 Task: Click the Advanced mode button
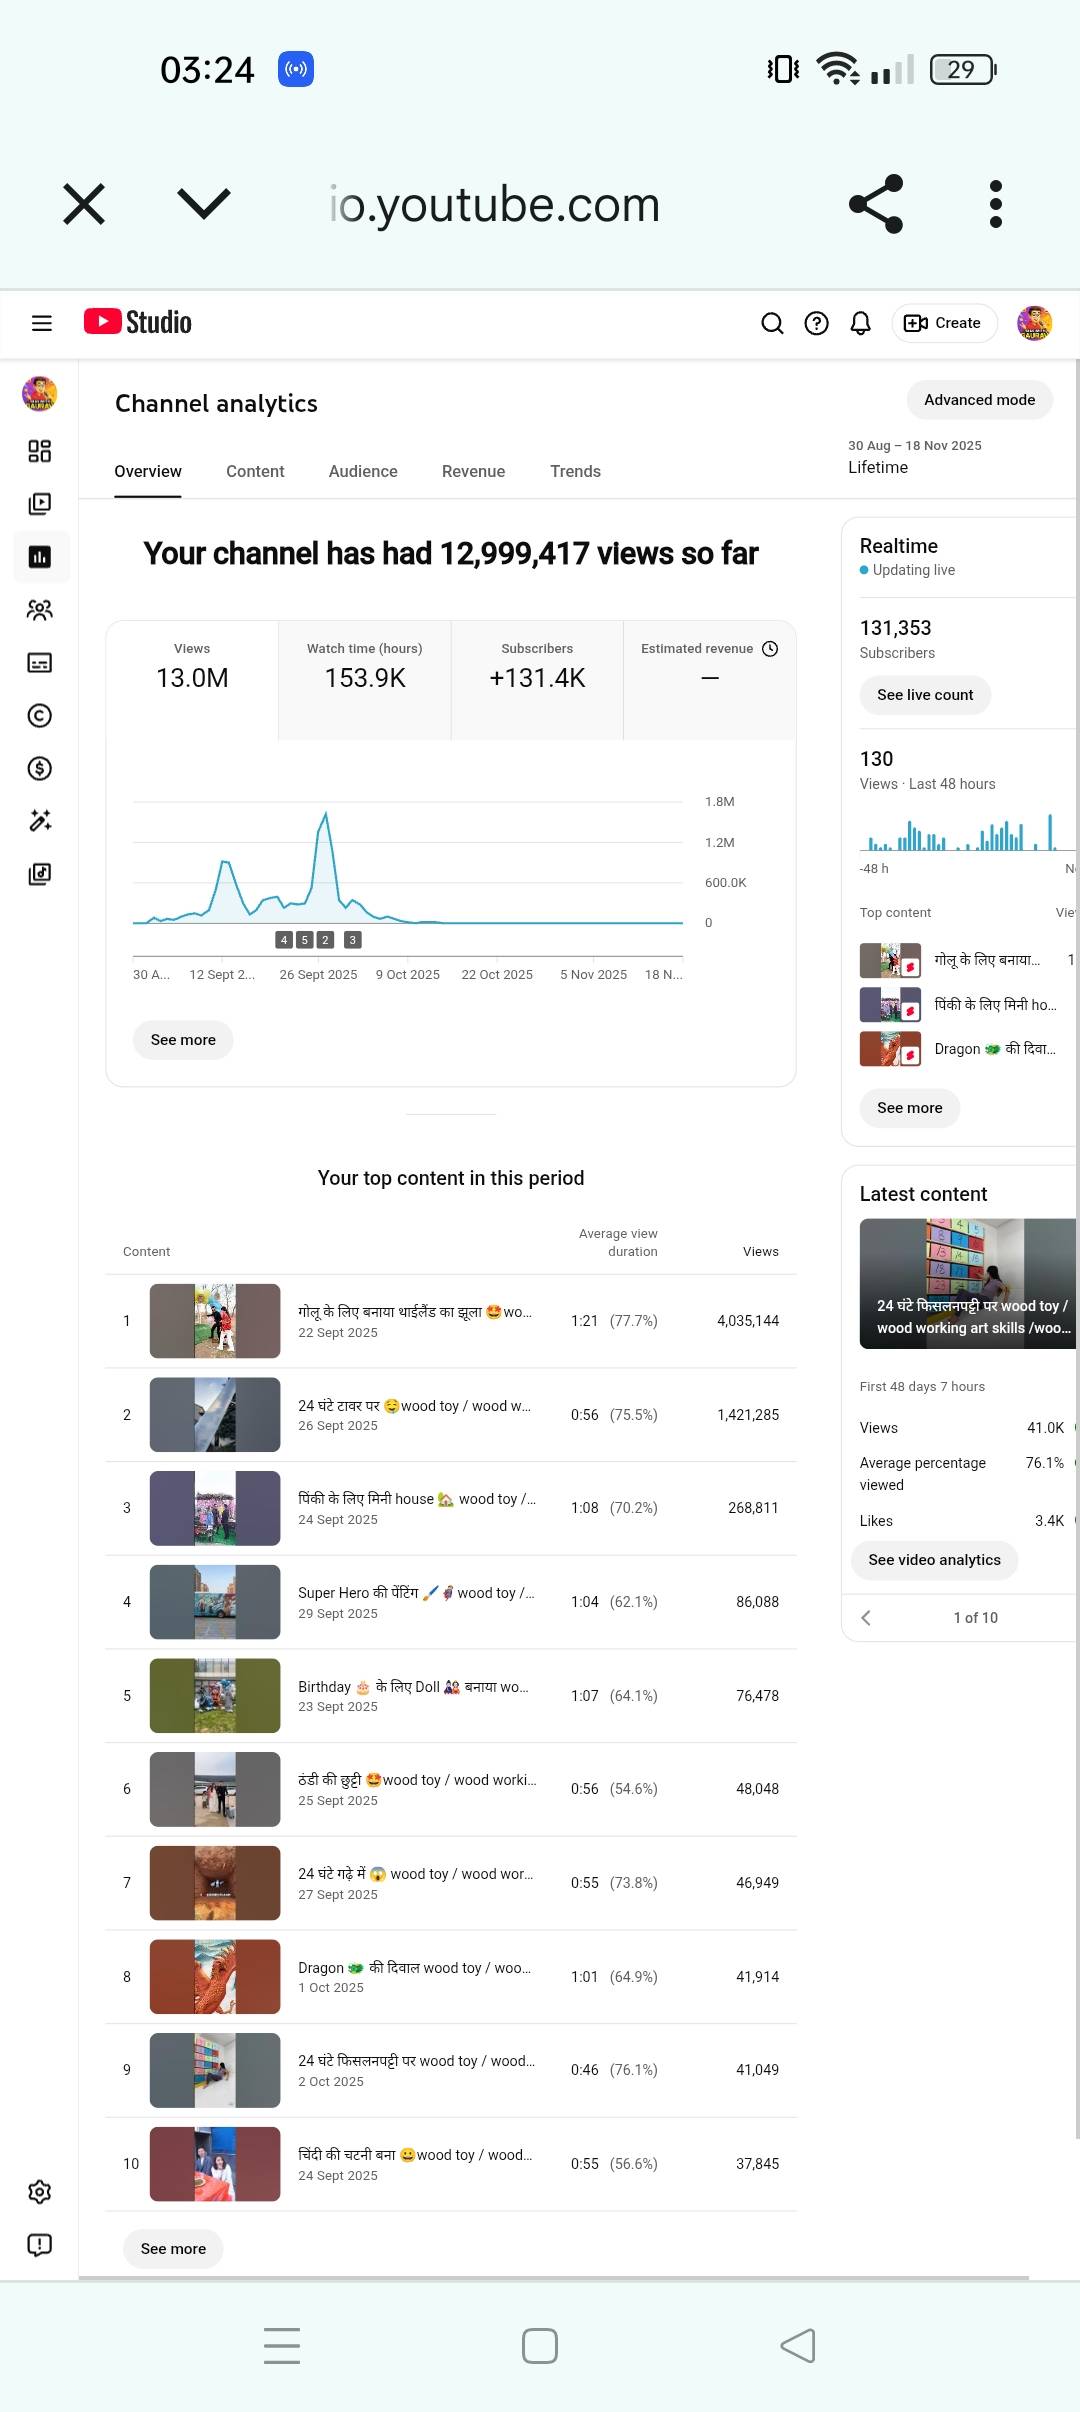(979, 400)
